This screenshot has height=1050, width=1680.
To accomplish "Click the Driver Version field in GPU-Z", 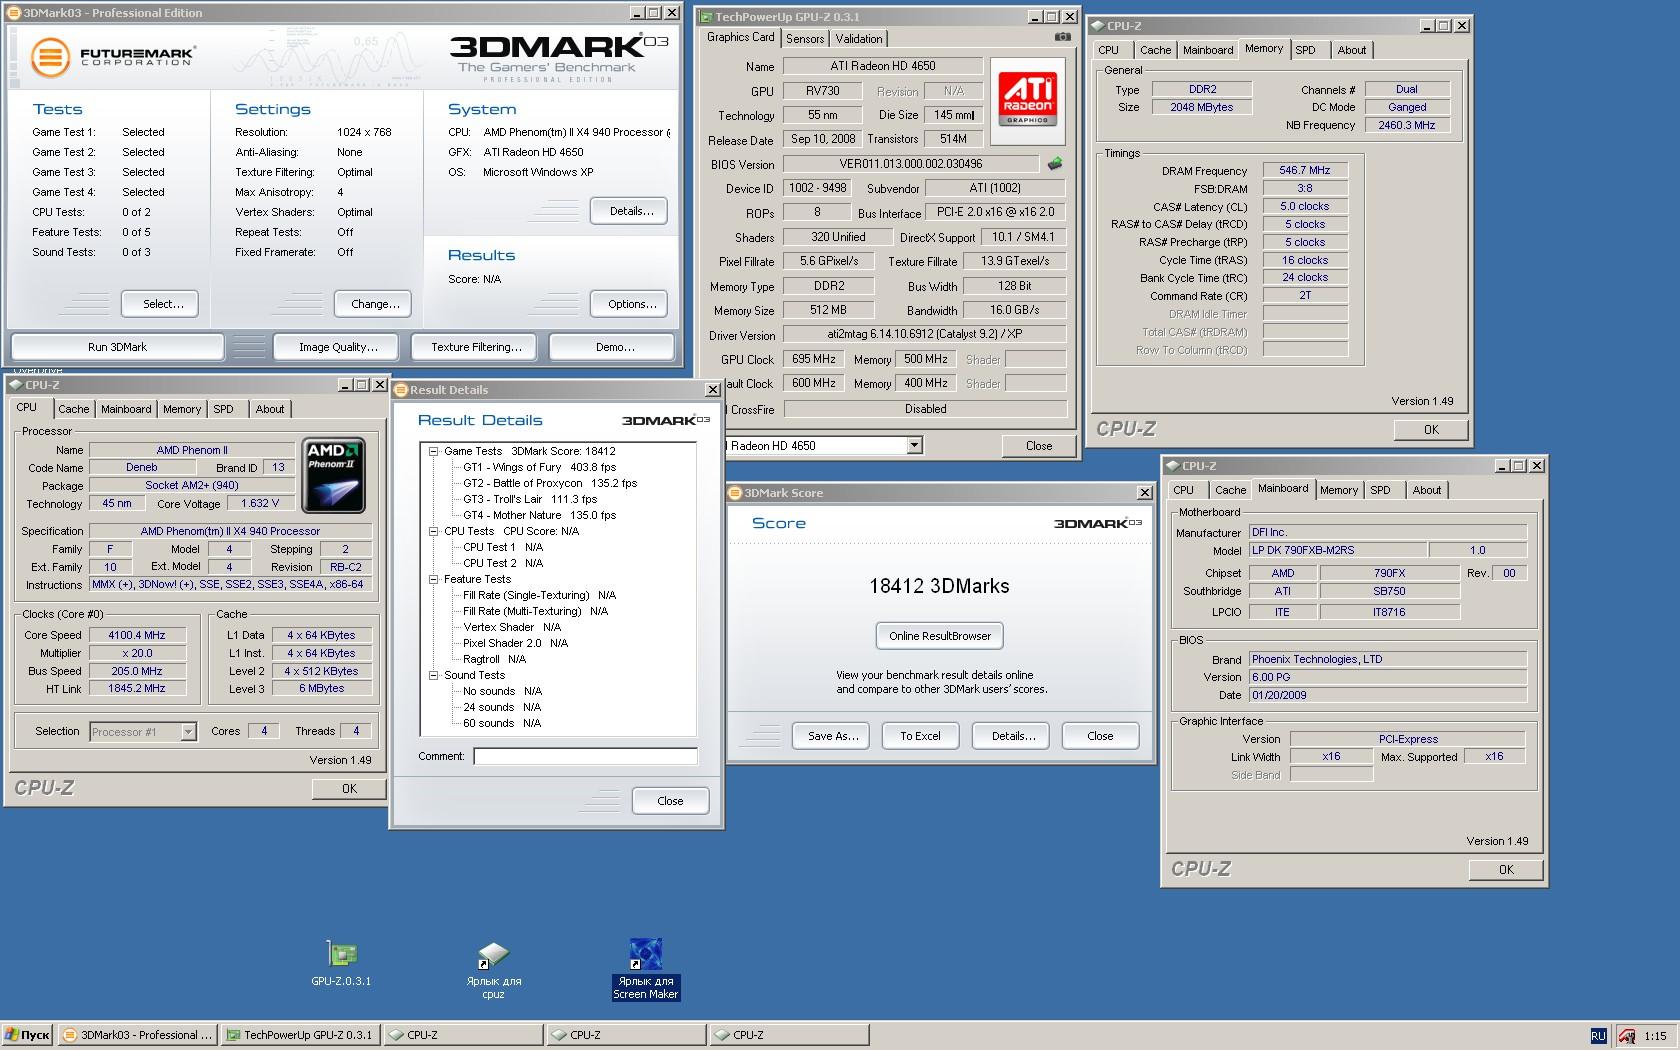I will (923, 334).
